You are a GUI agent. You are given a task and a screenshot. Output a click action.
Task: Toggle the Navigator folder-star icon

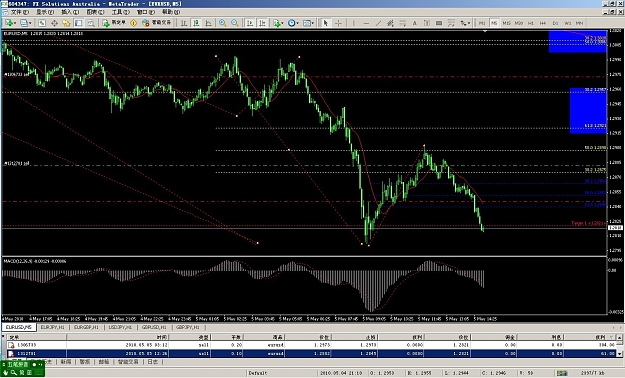(66, 23)
